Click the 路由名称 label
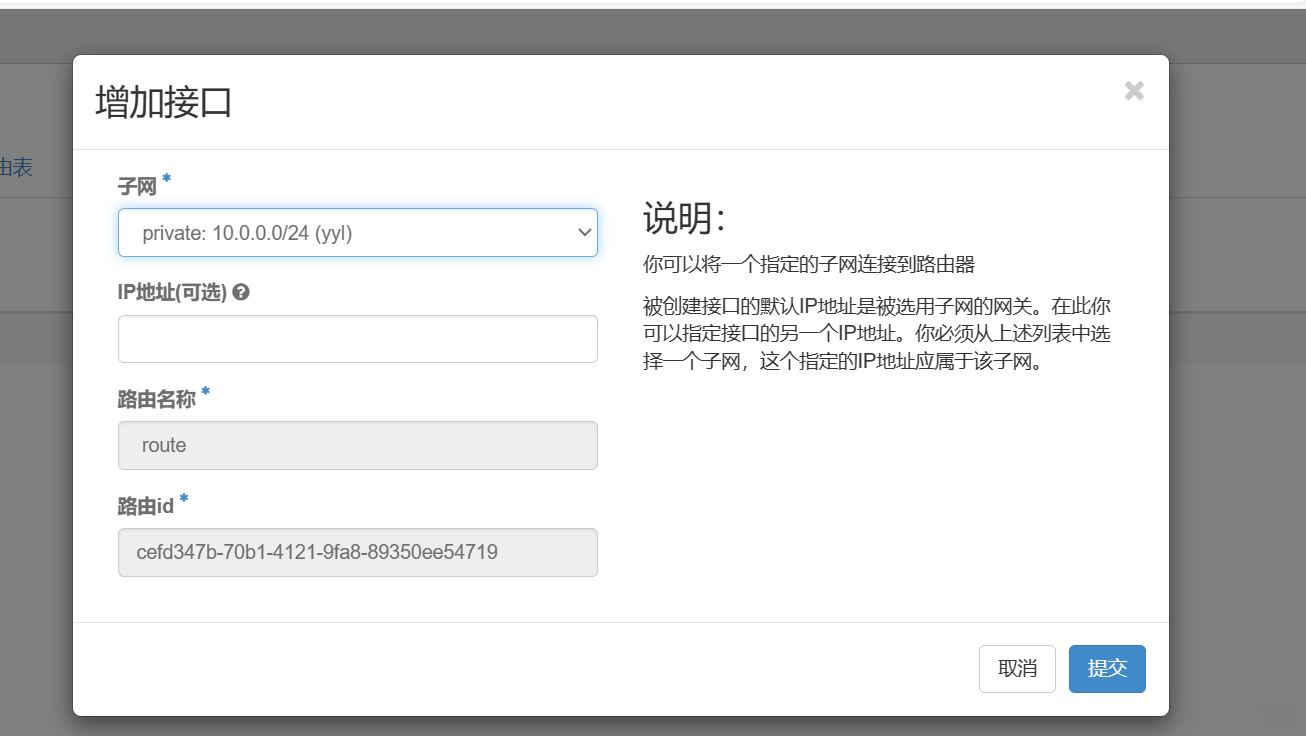The width and height of the screenshot is (1306, 736). pyautogui.click(x=156, y=400)
